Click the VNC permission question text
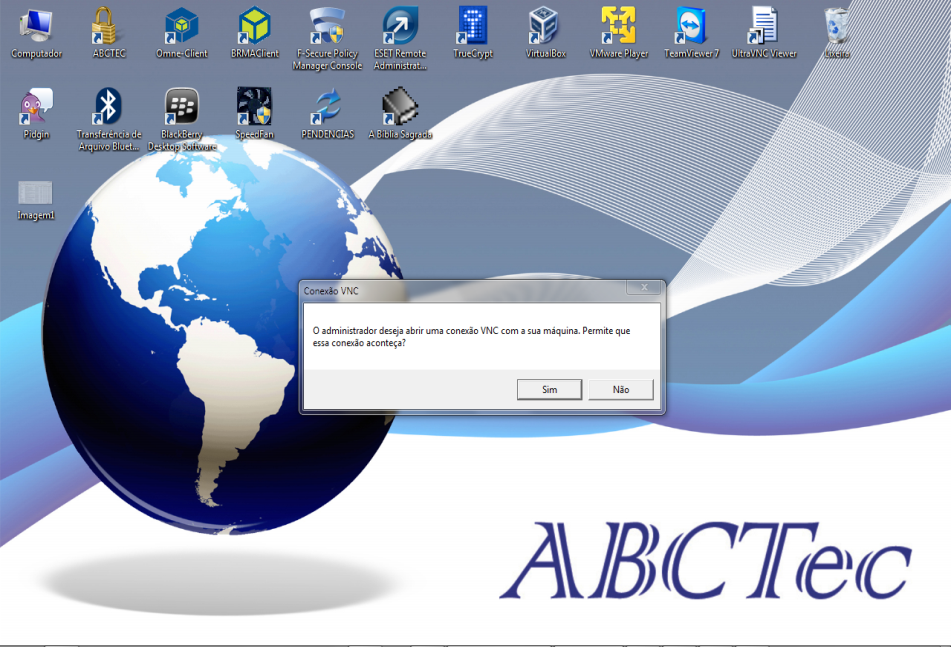951x647 pixels. 471,337
